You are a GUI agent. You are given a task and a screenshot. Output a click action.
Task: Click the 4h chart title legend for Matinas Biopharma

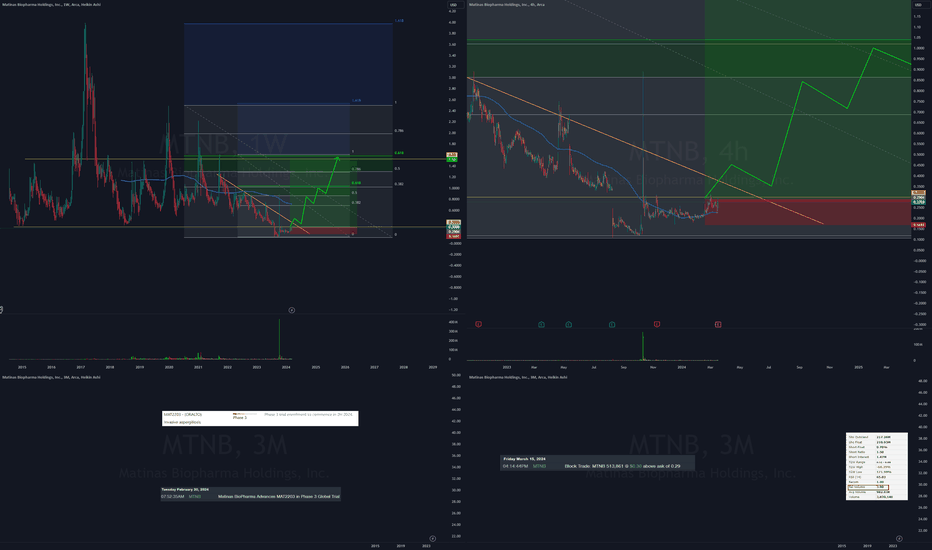(506, 5)
